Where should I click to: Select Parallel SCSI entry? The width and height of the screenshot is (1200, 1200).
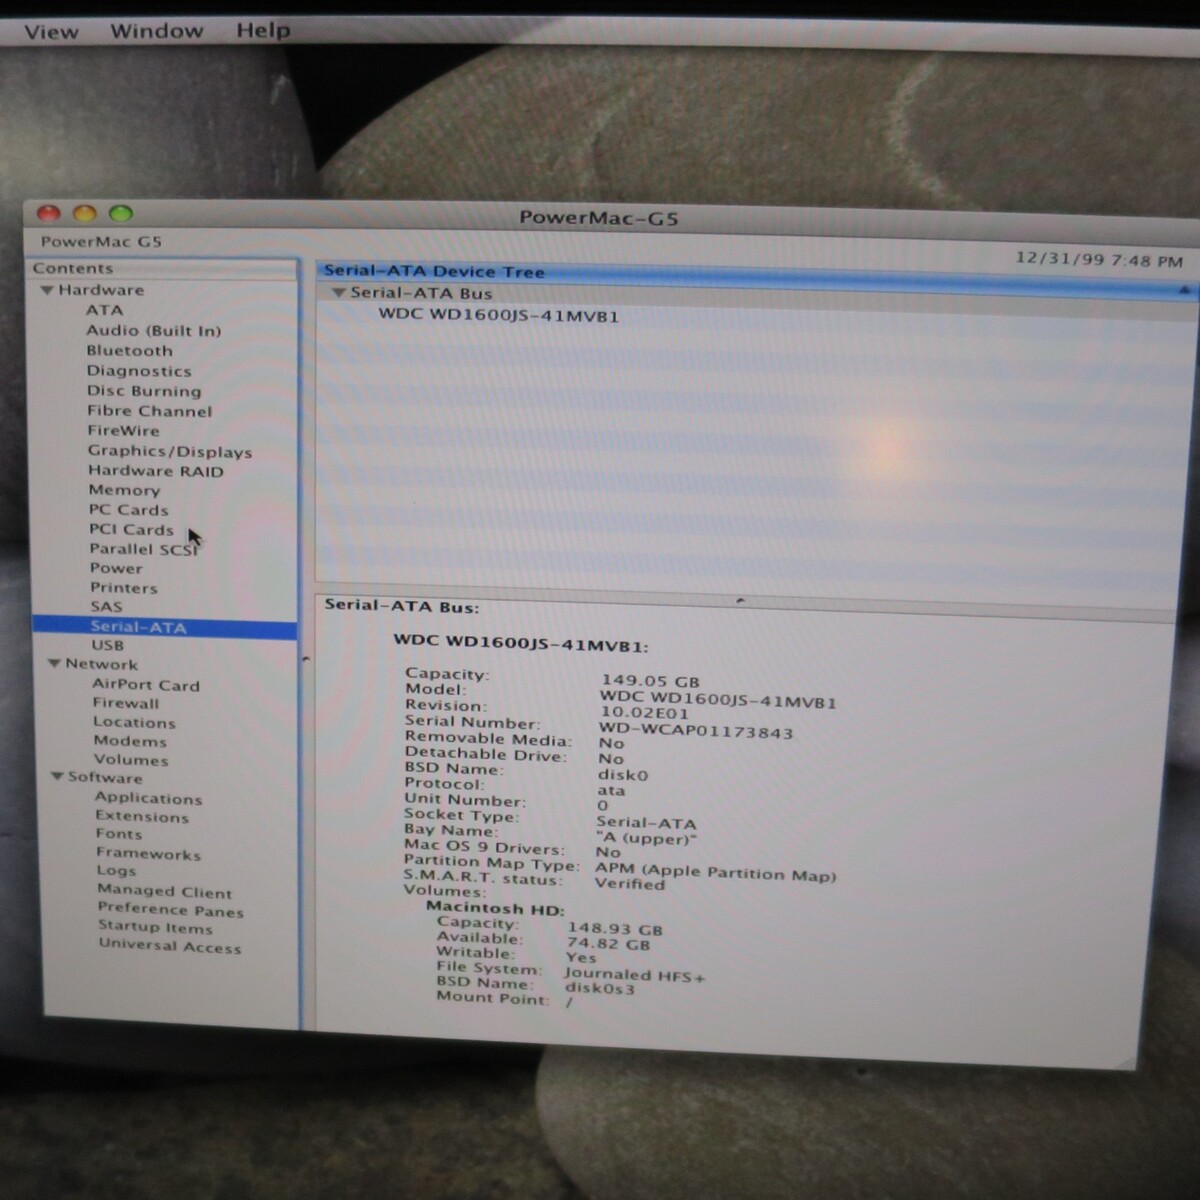tap(143, 549)
